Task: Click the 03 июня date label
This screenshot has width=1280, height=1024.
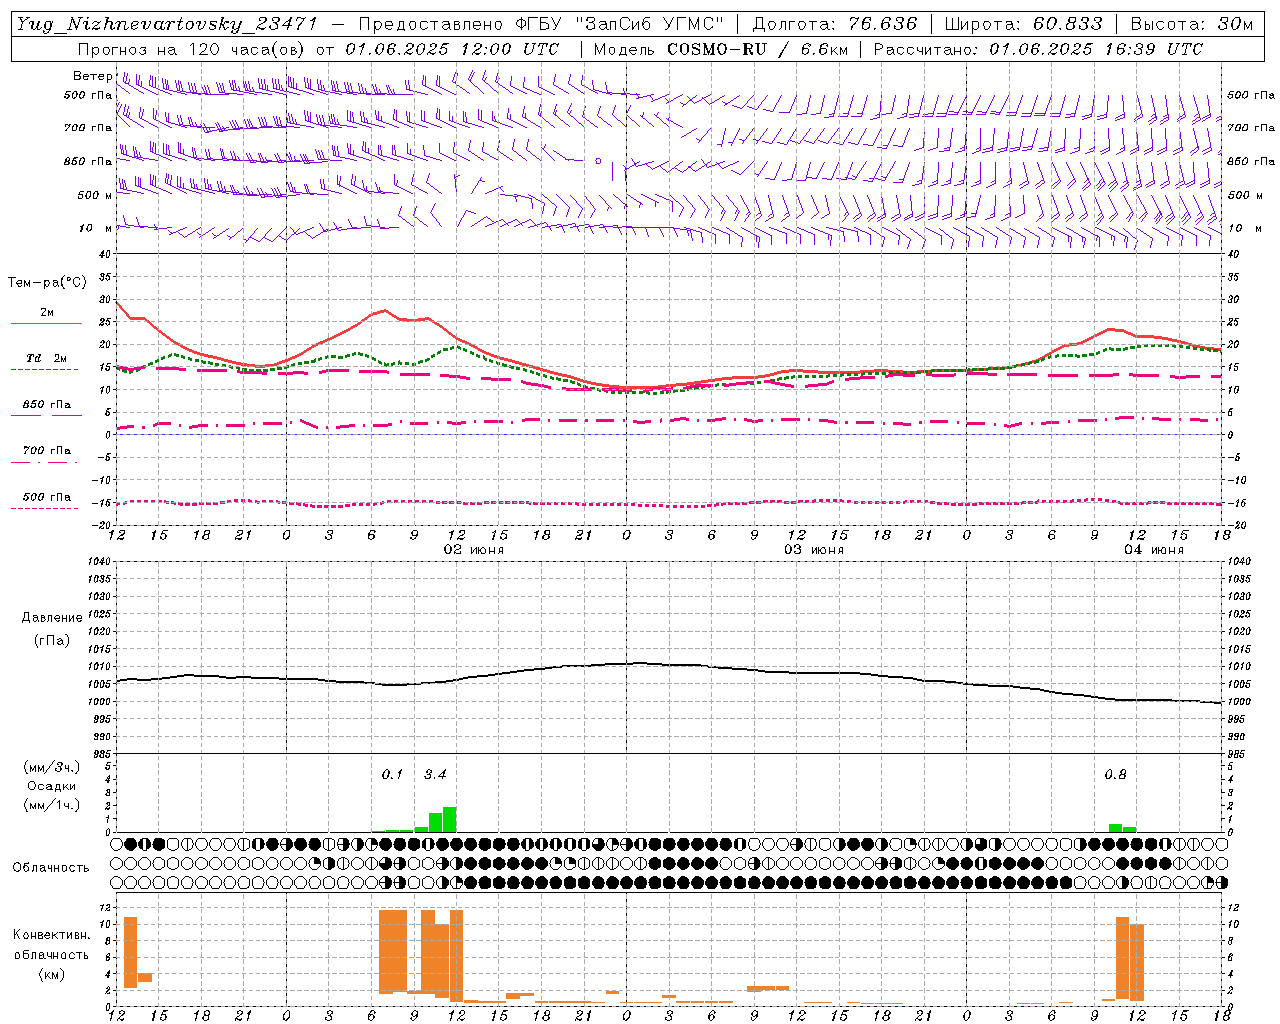Action: coord(814,550)
